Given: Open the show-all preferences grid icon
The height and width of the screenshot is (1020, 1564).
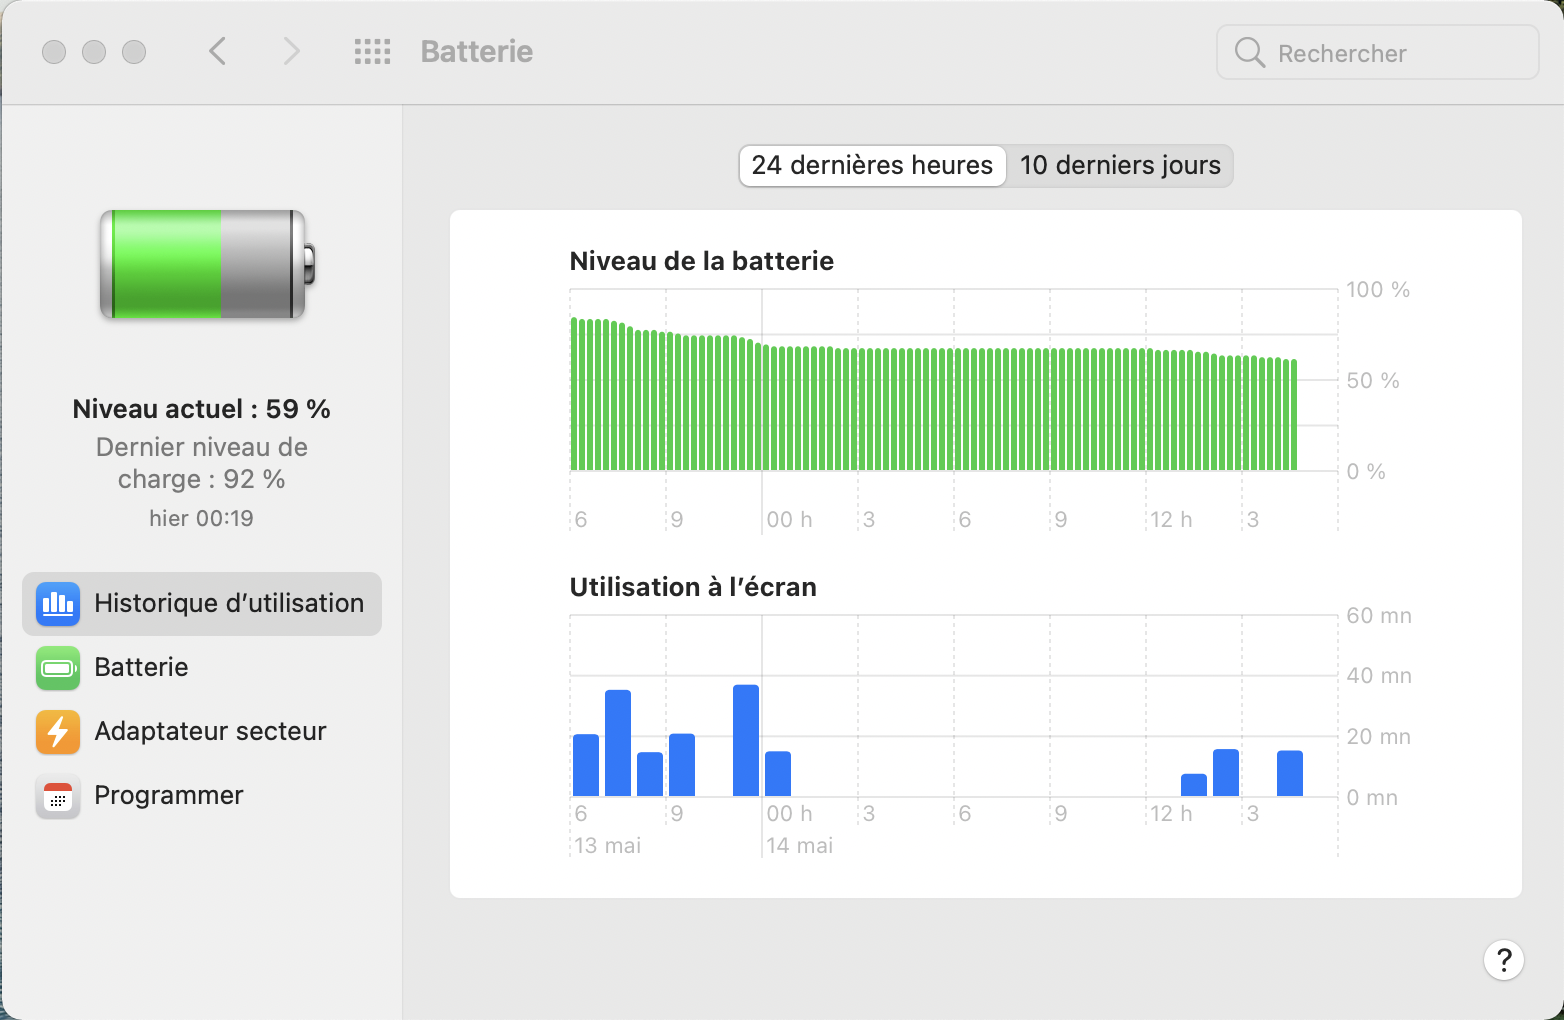Looking at the screenshot, I should (372, 52).
